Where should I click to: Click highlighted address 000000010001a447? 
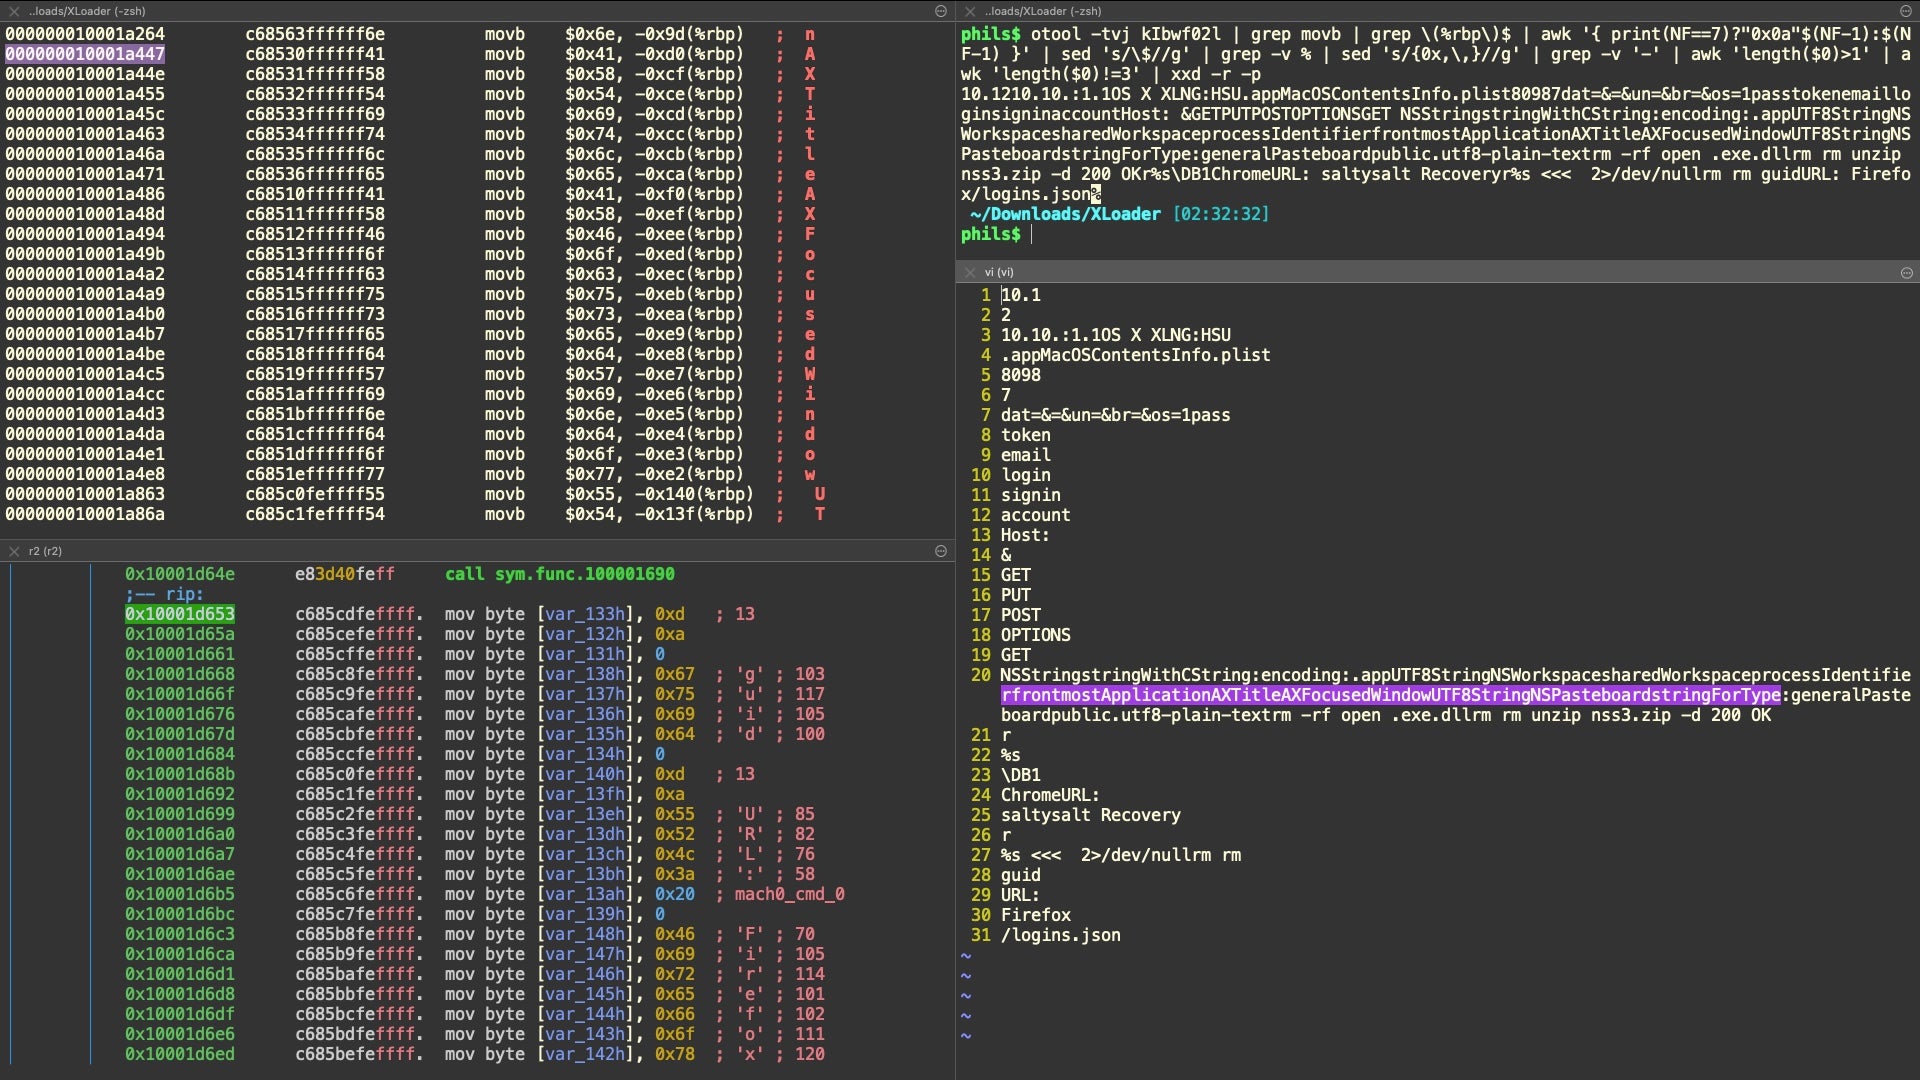pyautogui.click(x=85, y=54)
